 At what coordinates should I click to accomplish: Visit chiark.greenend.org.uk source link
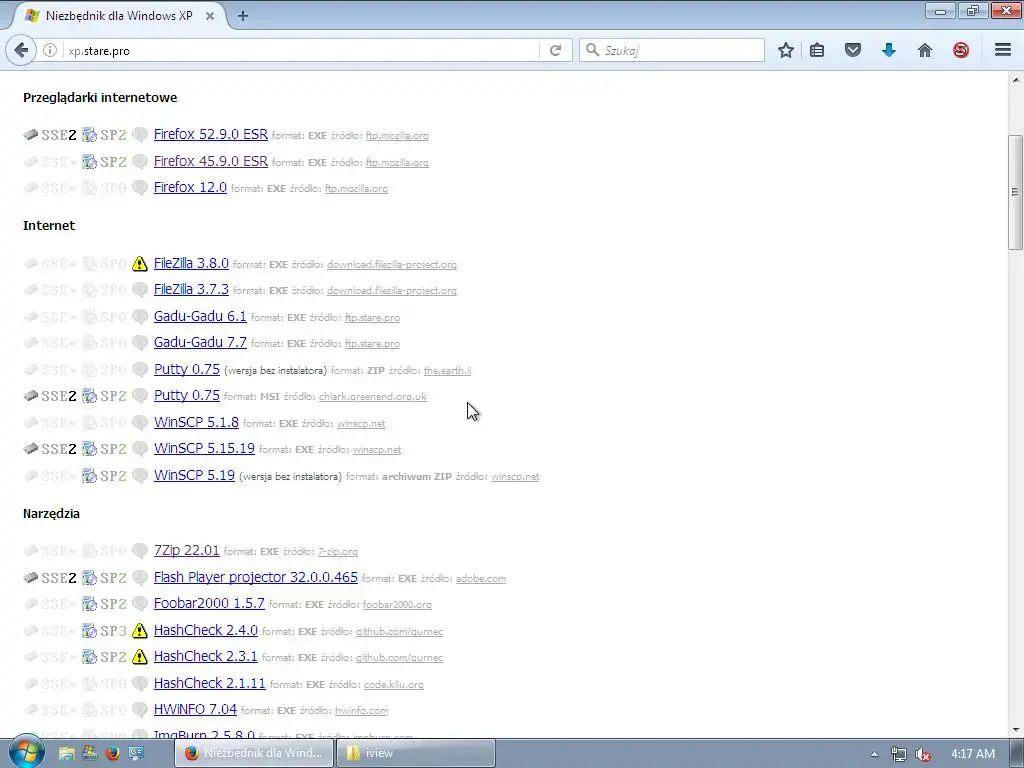(x=372, y=397)
